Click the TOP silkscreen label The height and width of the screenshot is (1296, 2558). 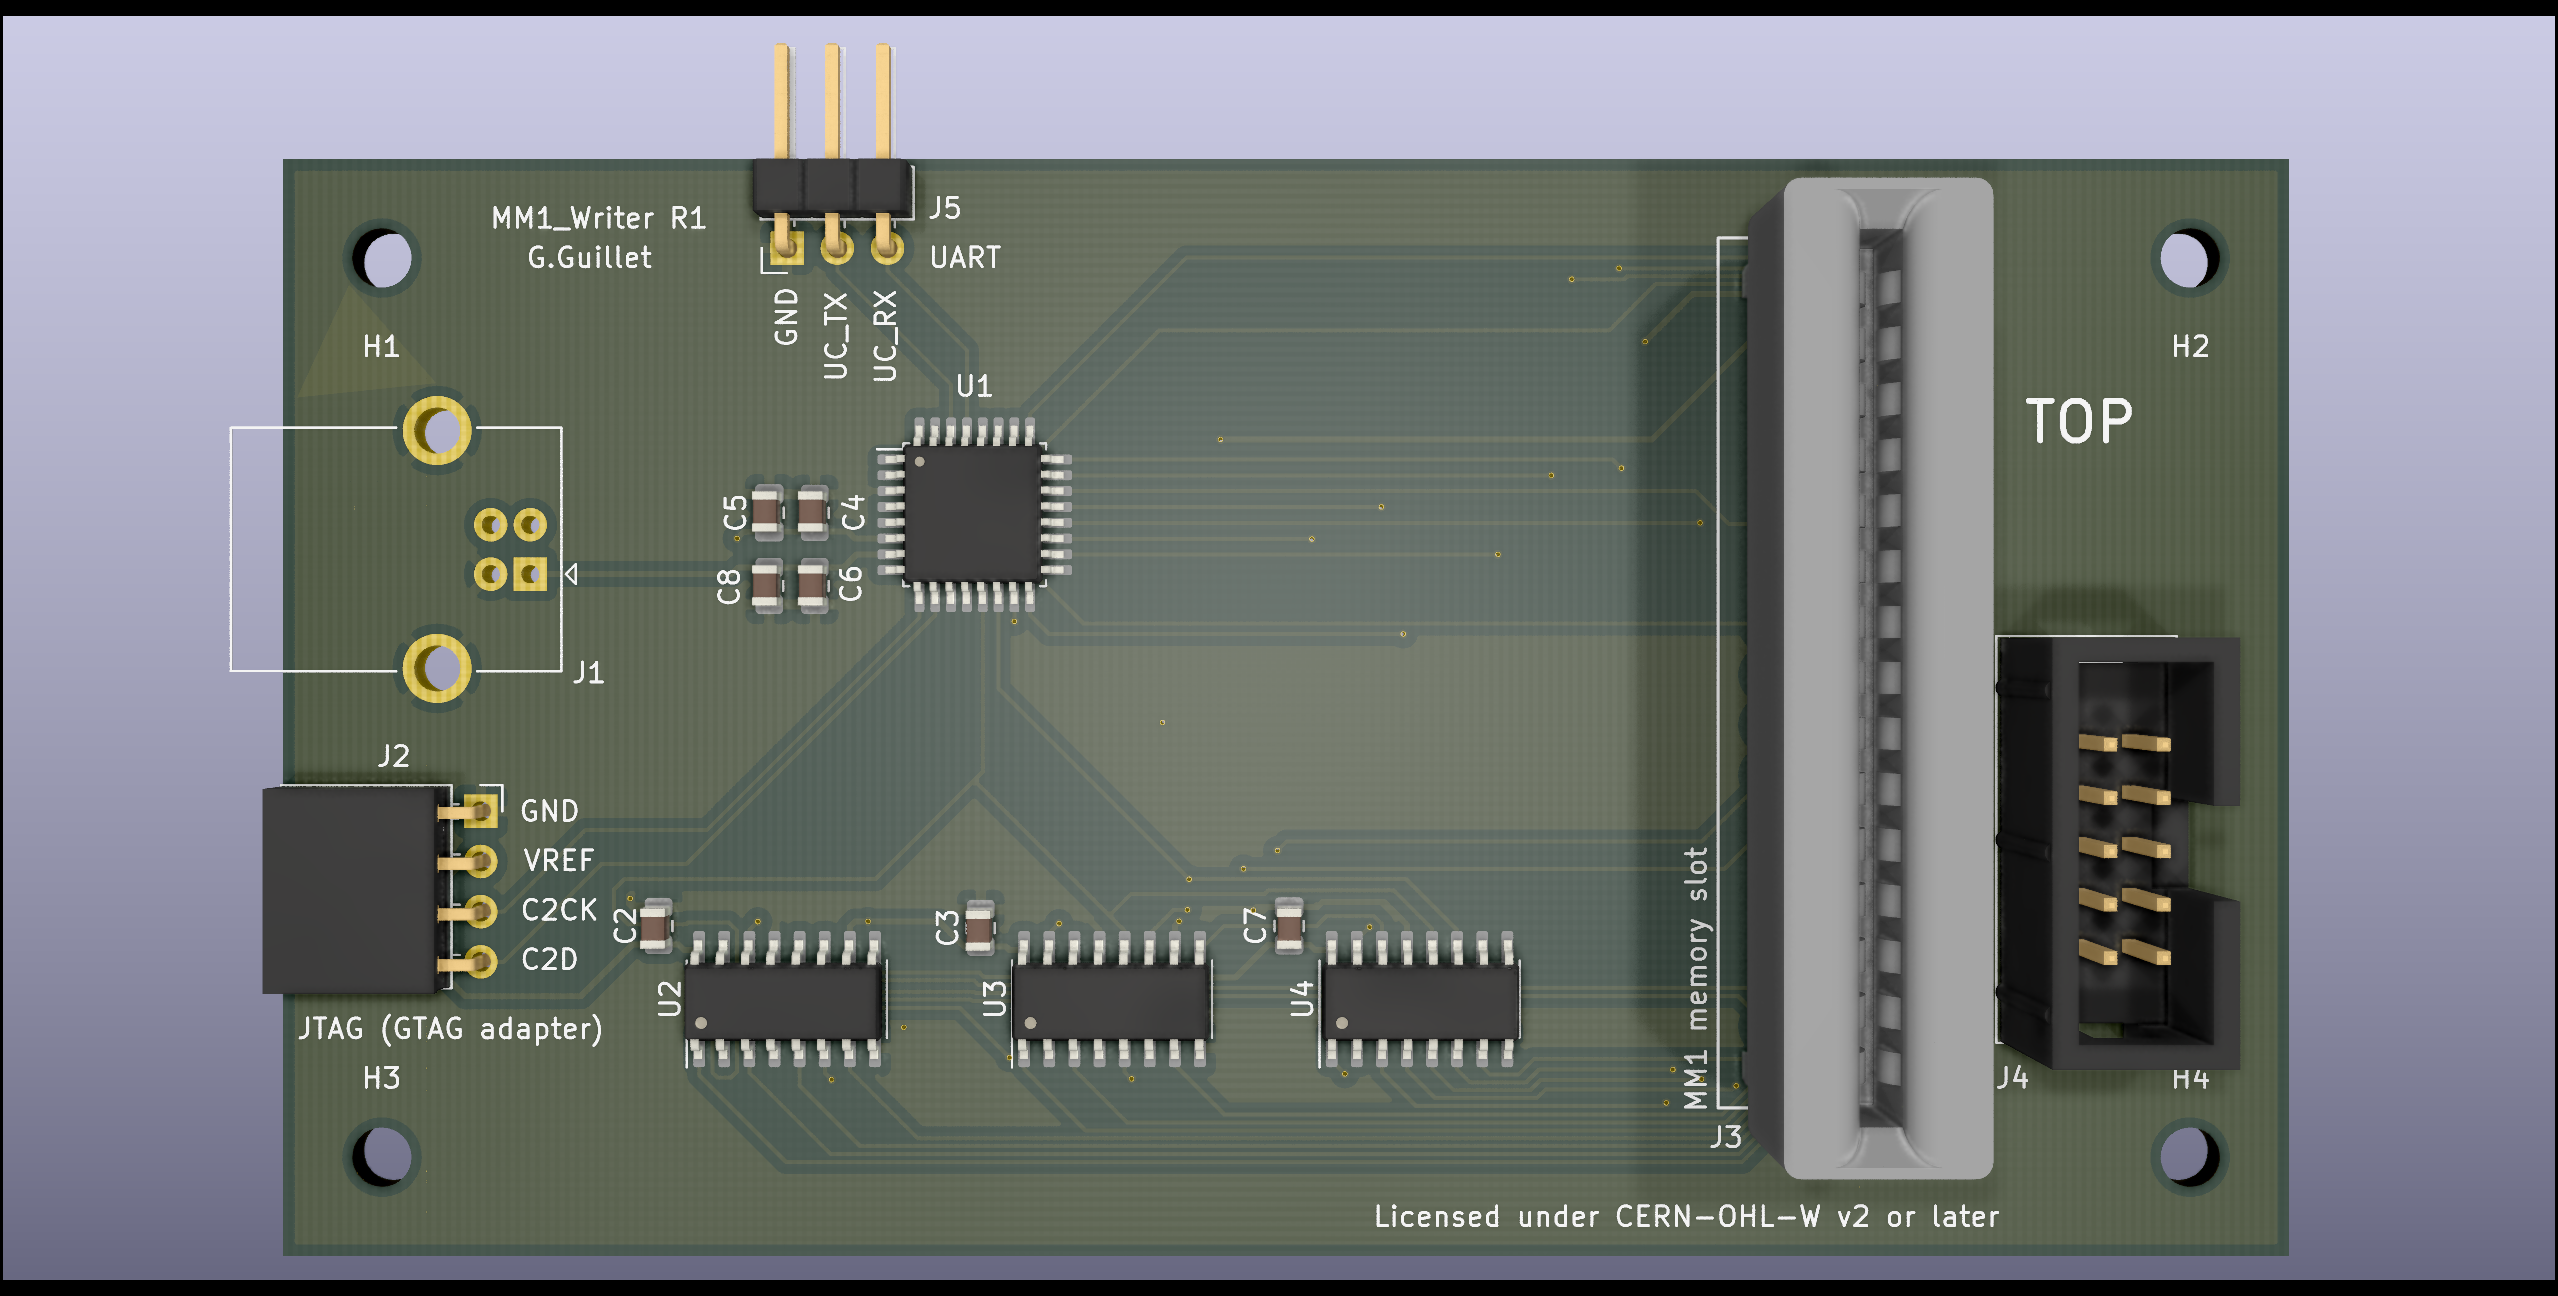pyautogui.click(x=2078, y=422)
